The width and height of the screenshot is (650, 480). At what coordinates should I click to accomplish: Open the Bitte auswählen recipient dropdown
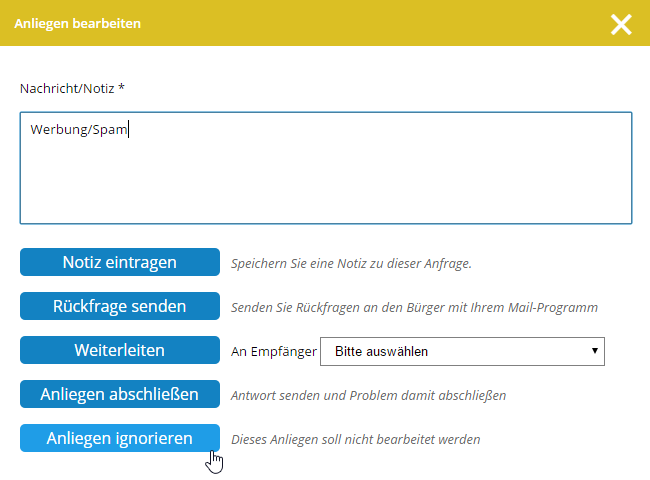click(x=462, y=352)
